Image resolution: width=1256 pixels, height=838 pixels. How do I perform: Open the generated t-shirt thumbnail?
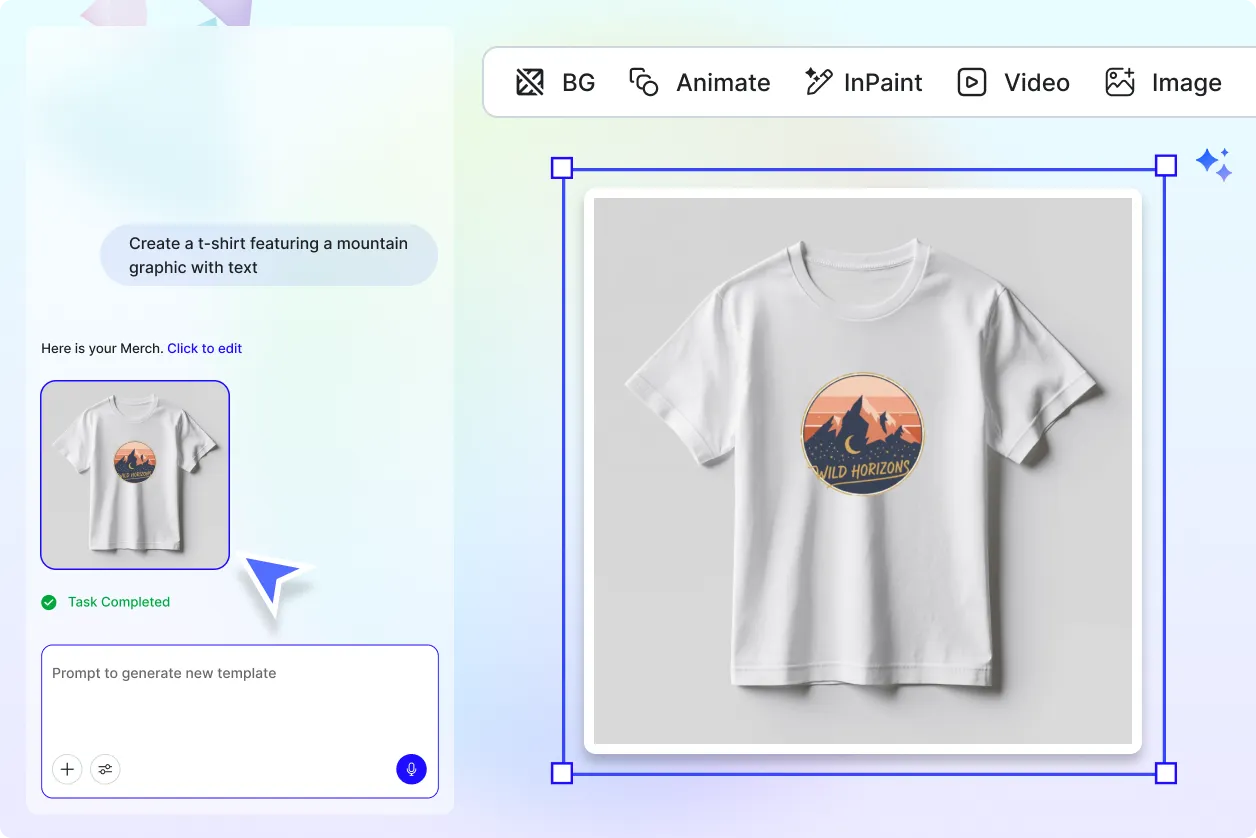click(x=135, y=475)
